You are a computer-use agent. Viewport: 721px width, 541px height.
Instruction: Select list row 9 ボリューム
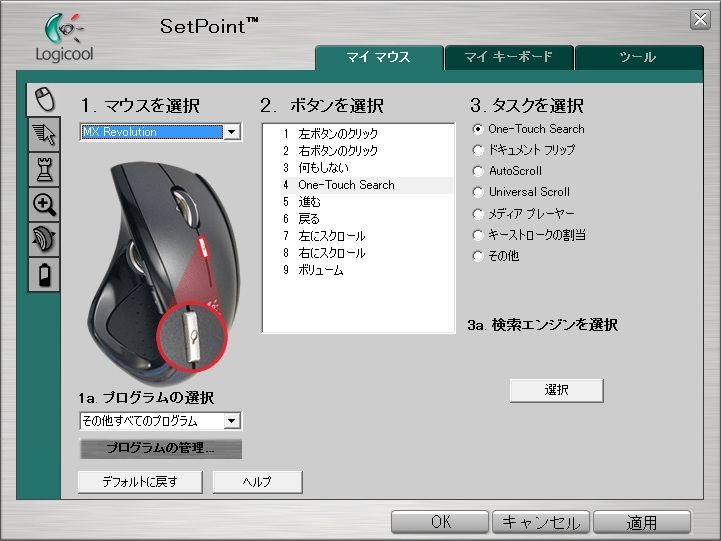(x=367, y=270)
